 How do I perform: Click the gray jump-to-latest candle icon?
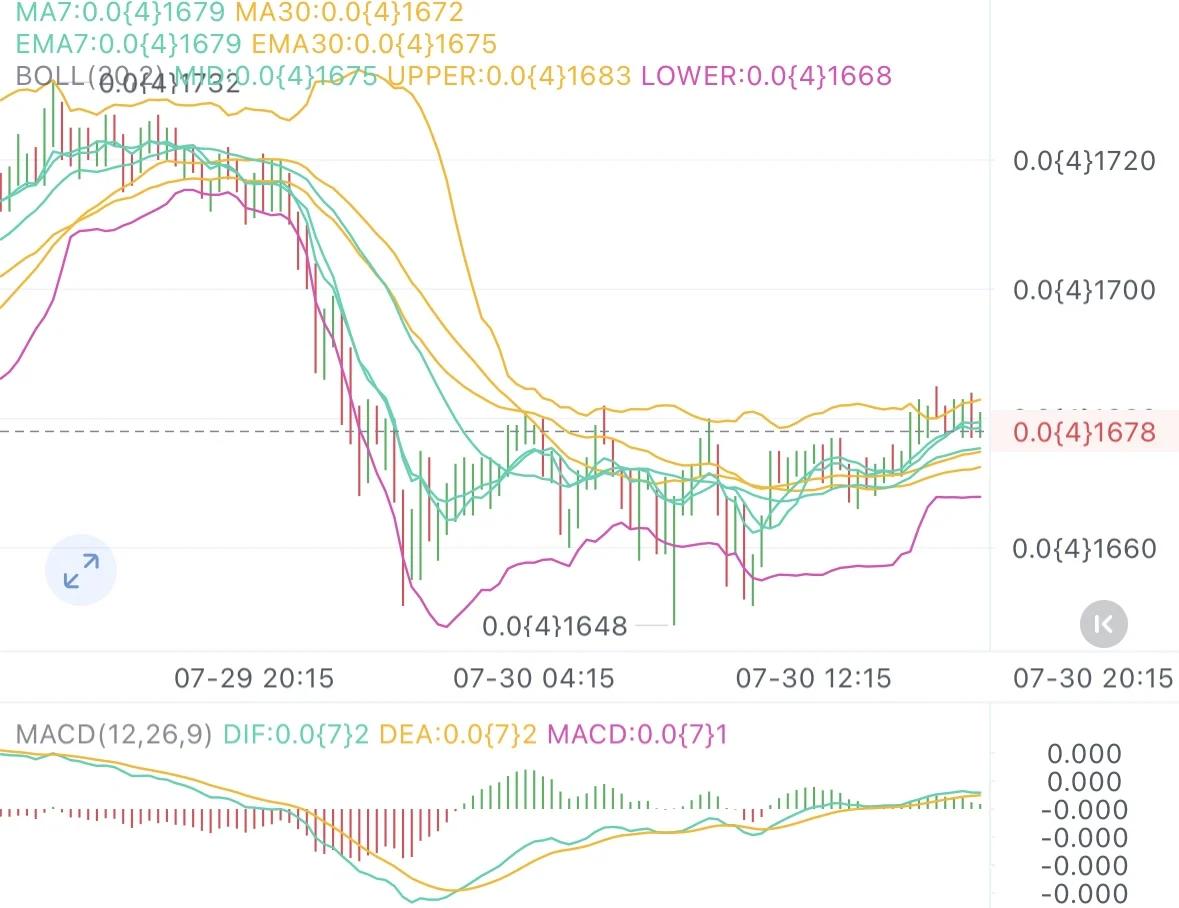pos(1103,624)
